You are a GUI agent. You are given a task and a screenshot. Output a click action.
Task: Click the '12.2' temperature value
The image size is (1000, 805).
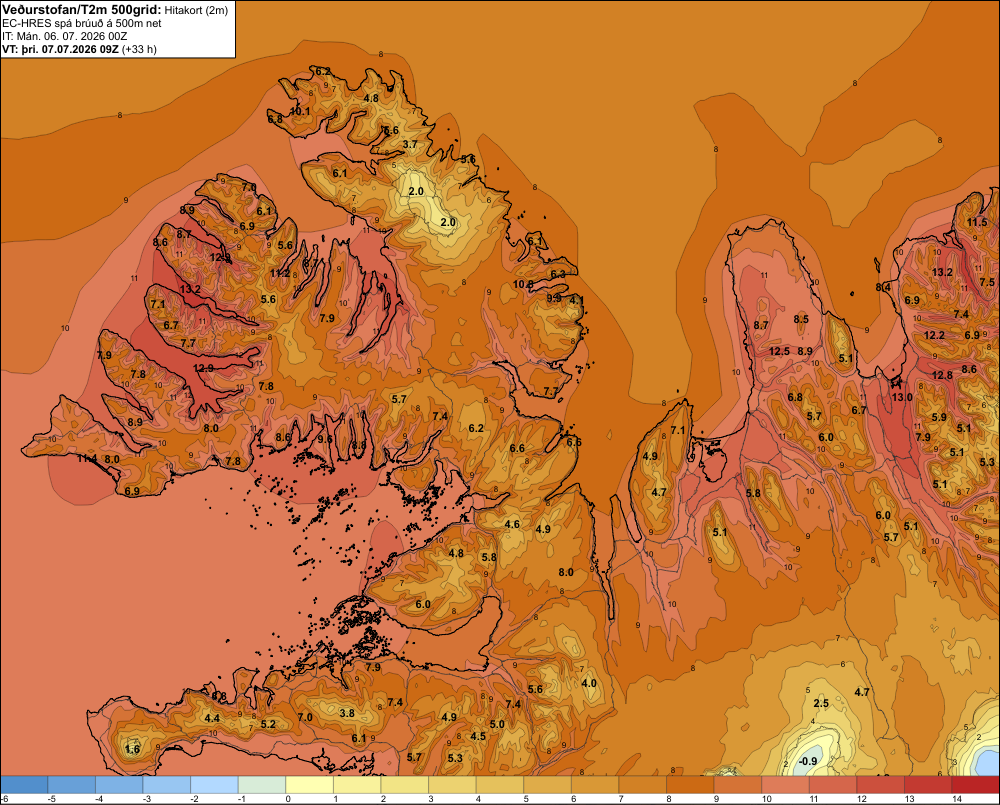coord(934,336)
